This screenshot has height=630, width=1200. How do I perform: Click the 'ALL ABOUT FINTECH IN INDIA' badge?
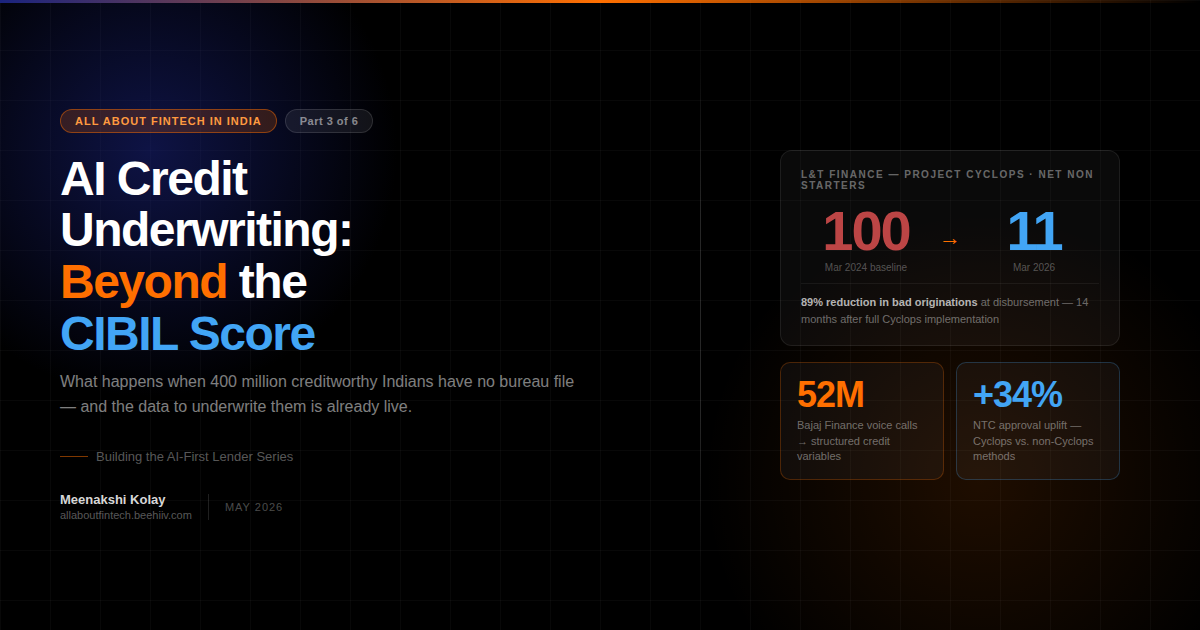point(168,121)
